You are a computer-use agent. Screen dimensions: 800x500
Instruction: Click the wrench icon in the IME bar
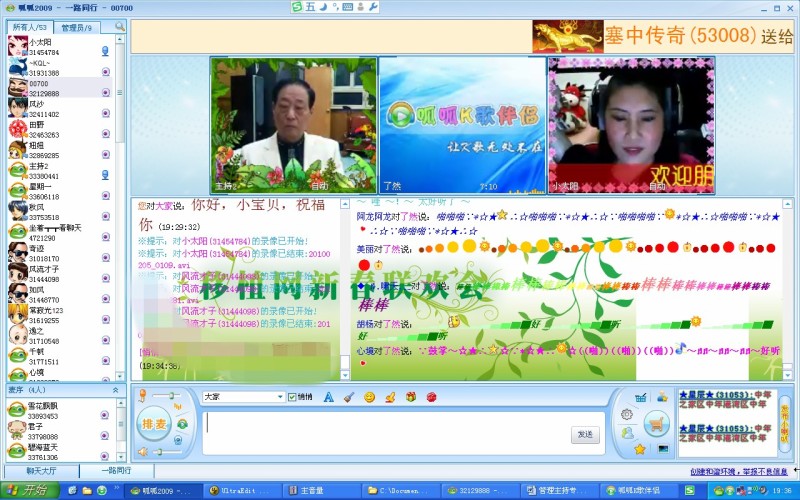tap(373, 7)
